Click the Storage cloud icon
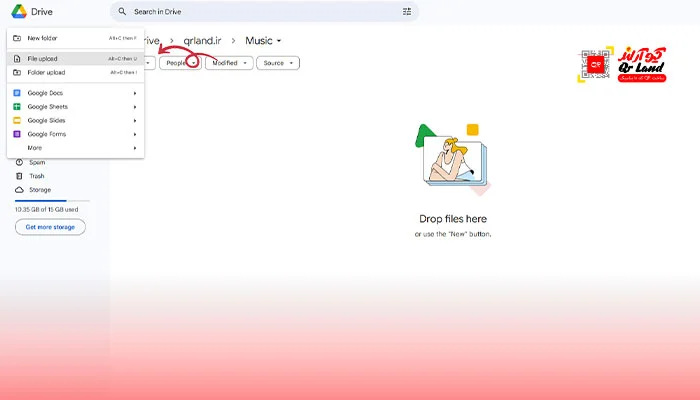 tap(19, 189)
